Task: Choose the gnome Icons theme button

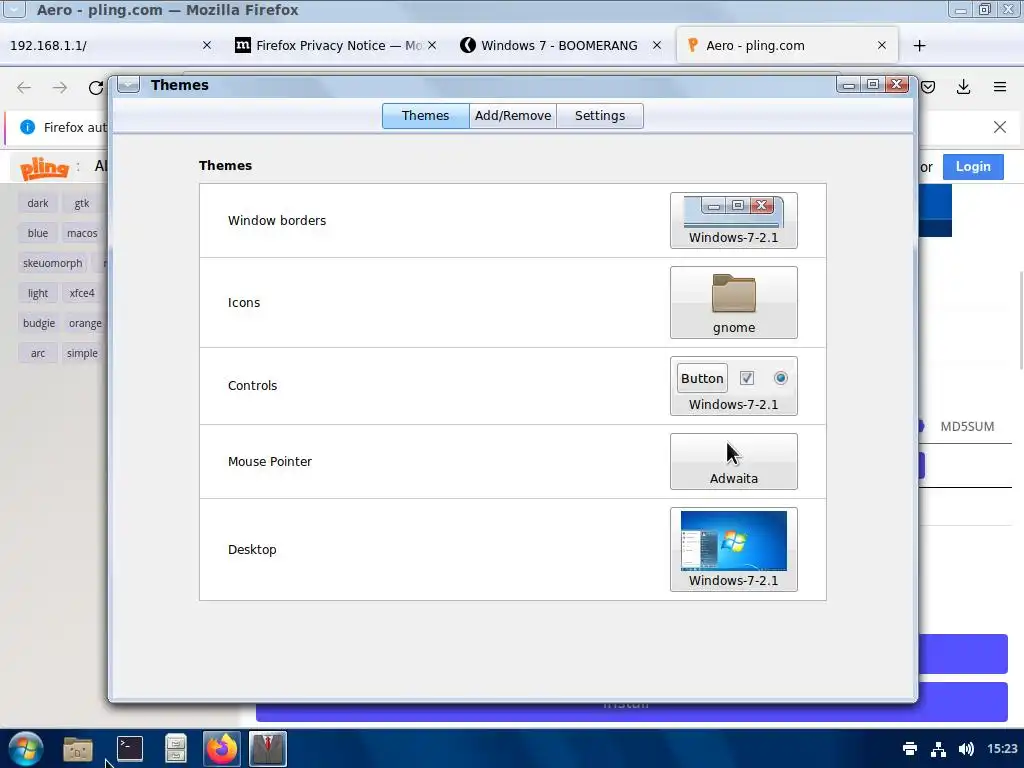Action: [x=733, y=302]
